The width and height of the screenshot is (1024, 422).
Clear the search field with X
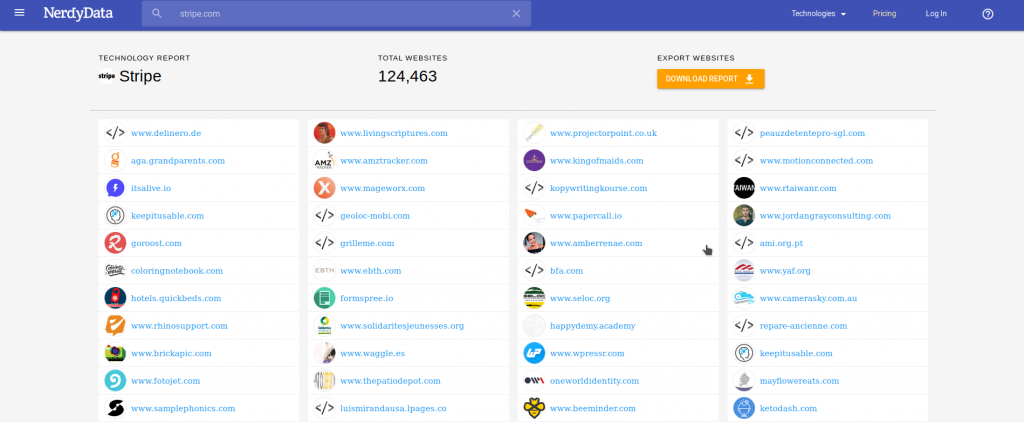516,13
